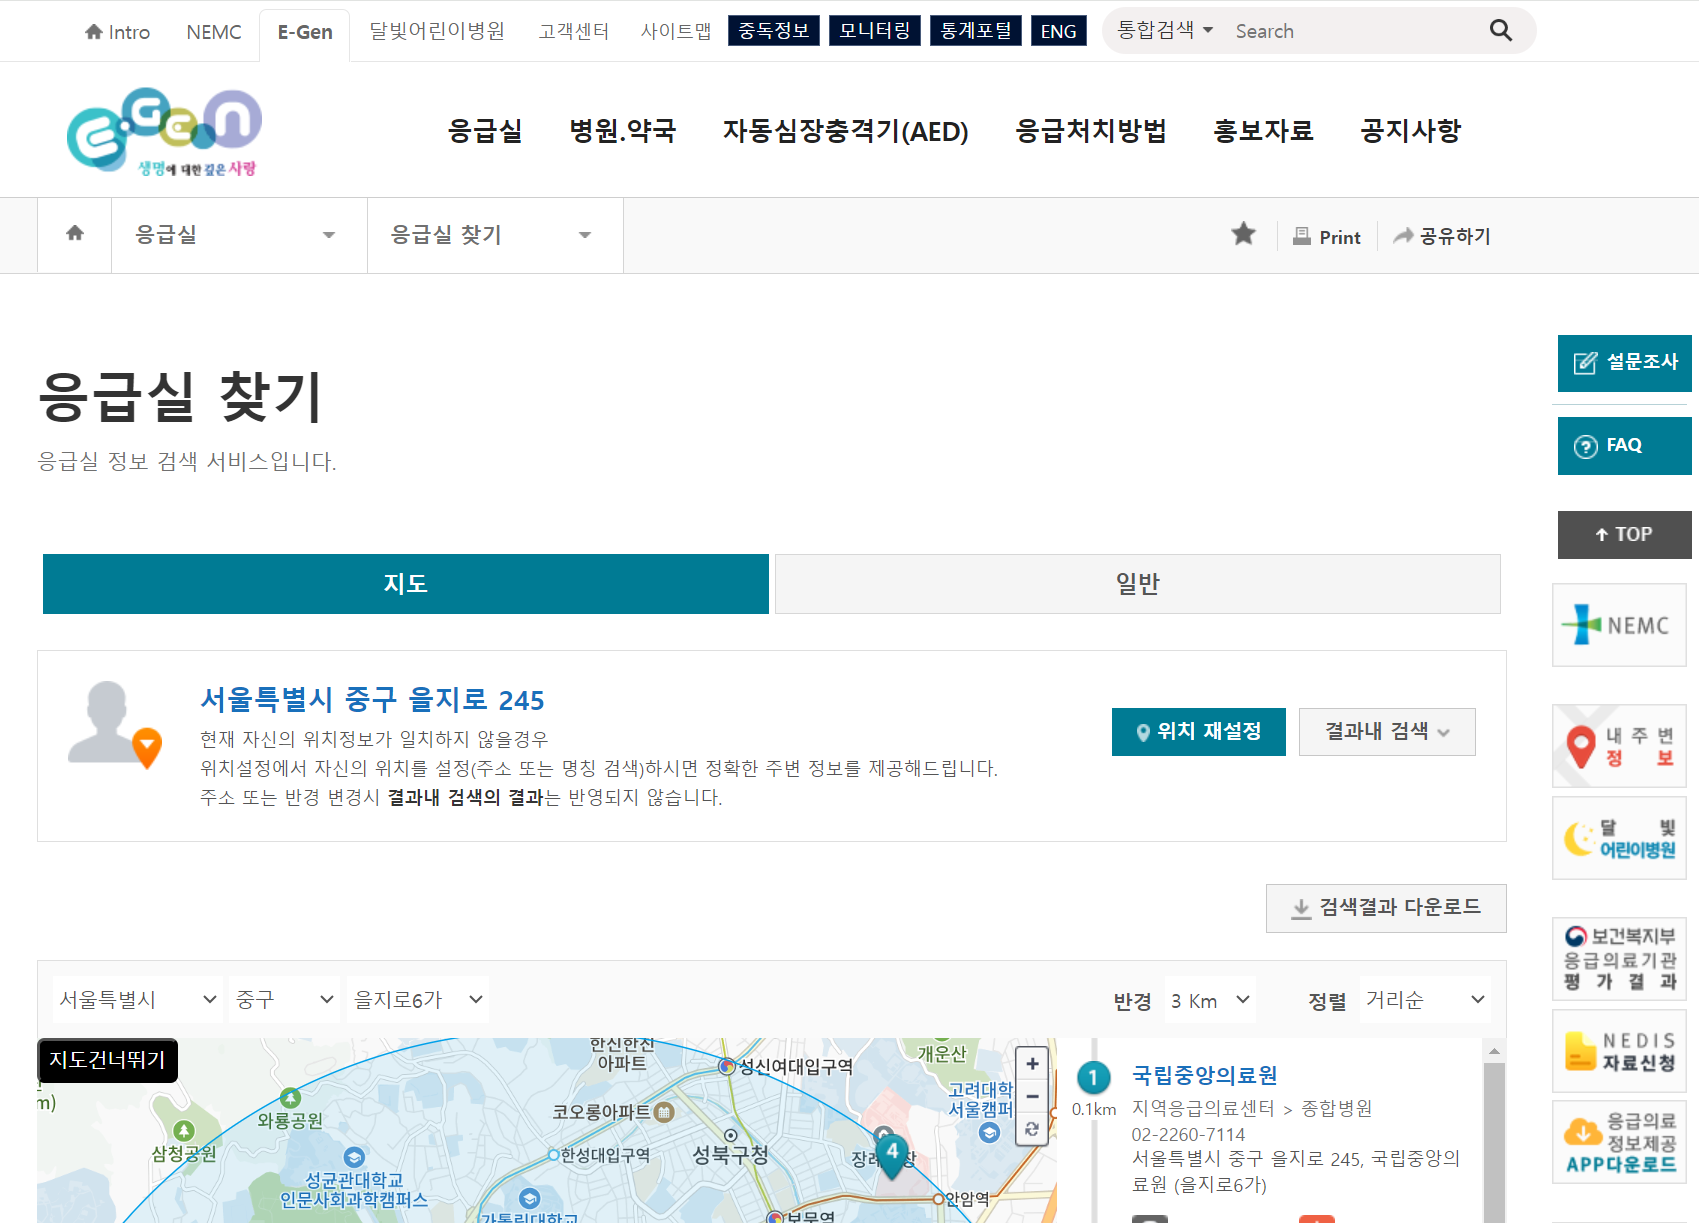
Task: Open the 홍보자료 main menu
Action: [1263, 131]
